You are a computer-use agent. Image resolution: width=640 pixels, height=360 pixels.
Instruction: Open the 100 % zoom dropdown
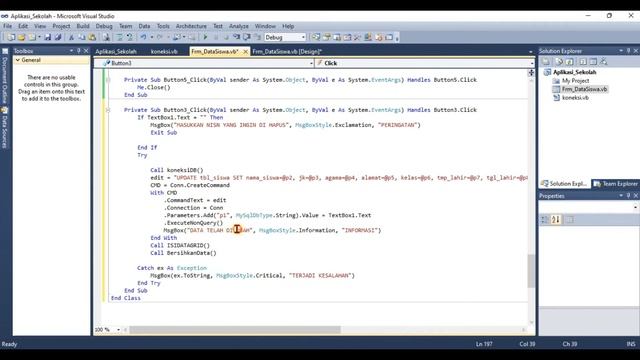[118, 329]
